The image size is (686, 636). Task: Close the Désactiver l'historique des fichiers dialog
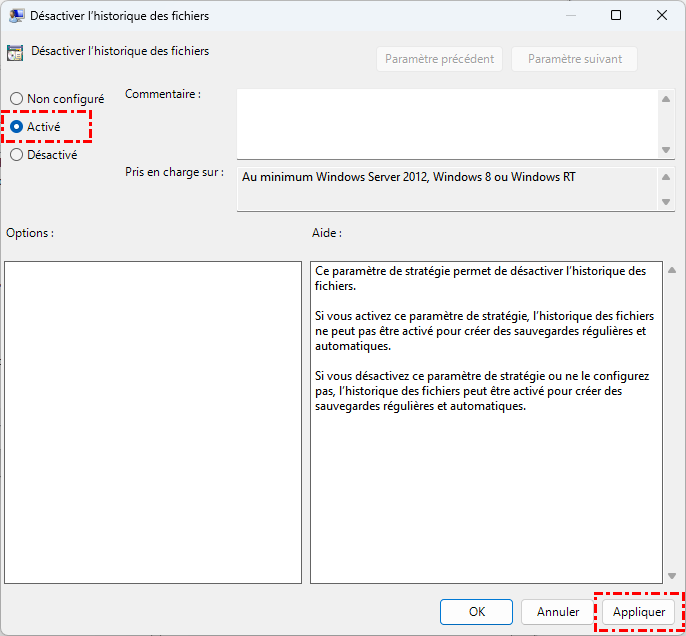[x=662, y=16]
